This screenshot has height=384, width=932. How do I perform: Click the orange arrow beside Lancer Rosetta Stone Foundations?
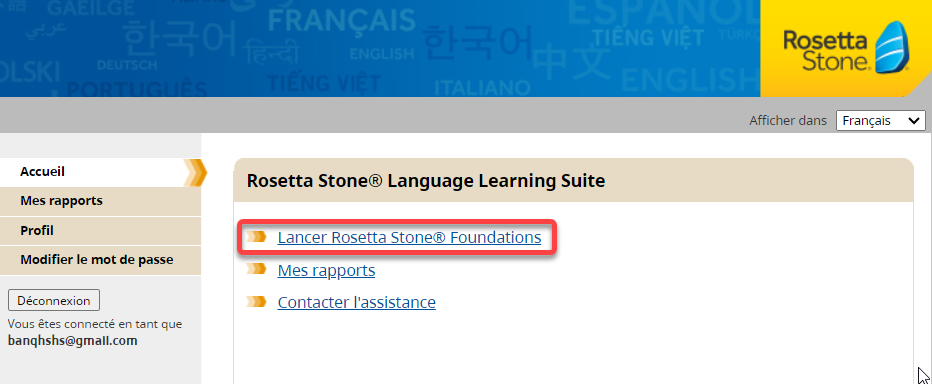click(256, 237)
